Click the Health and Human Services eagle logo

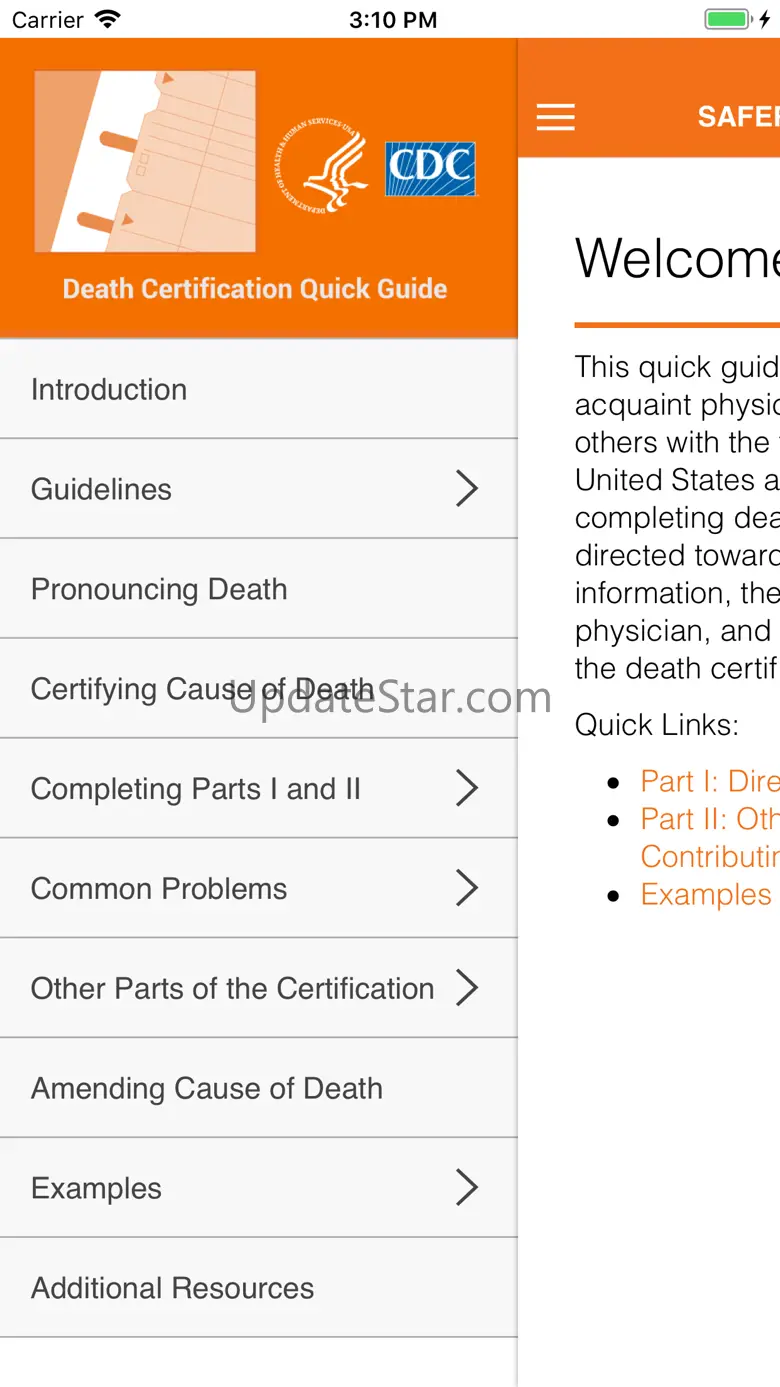click(321, 167)
